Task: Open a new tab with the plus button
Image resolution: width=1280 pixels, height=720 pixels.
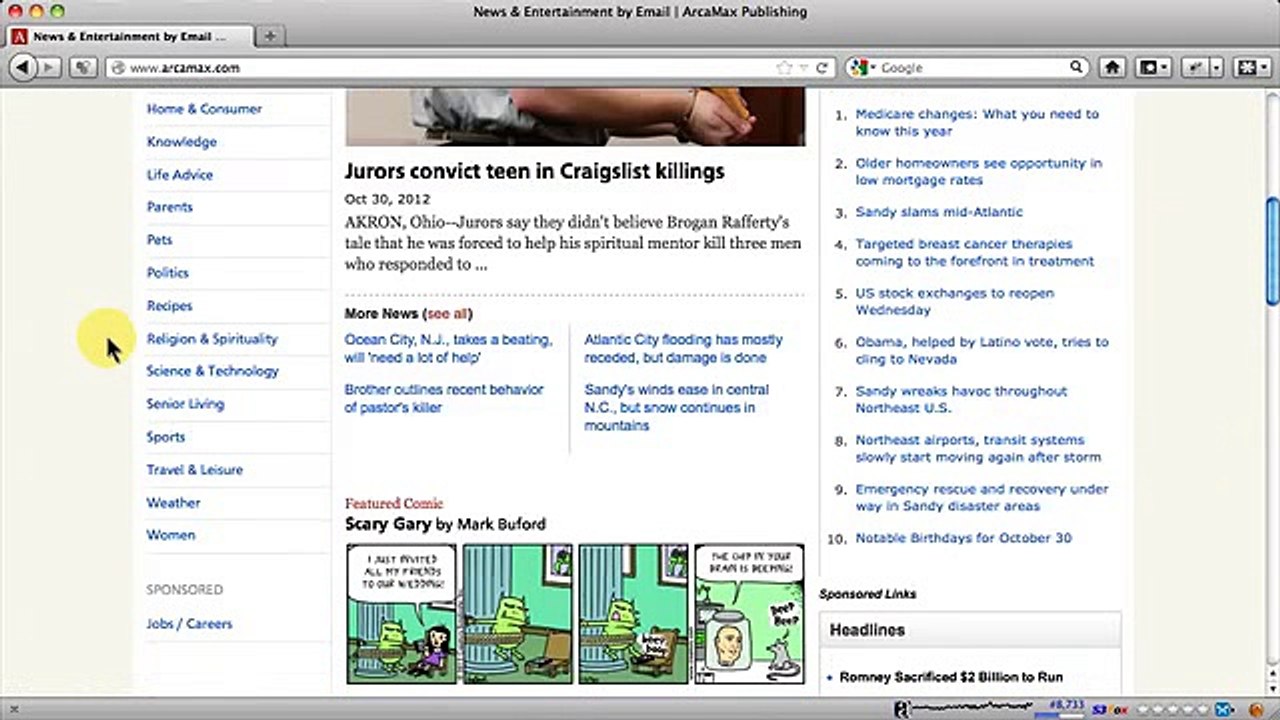Action: coord(269,36)
